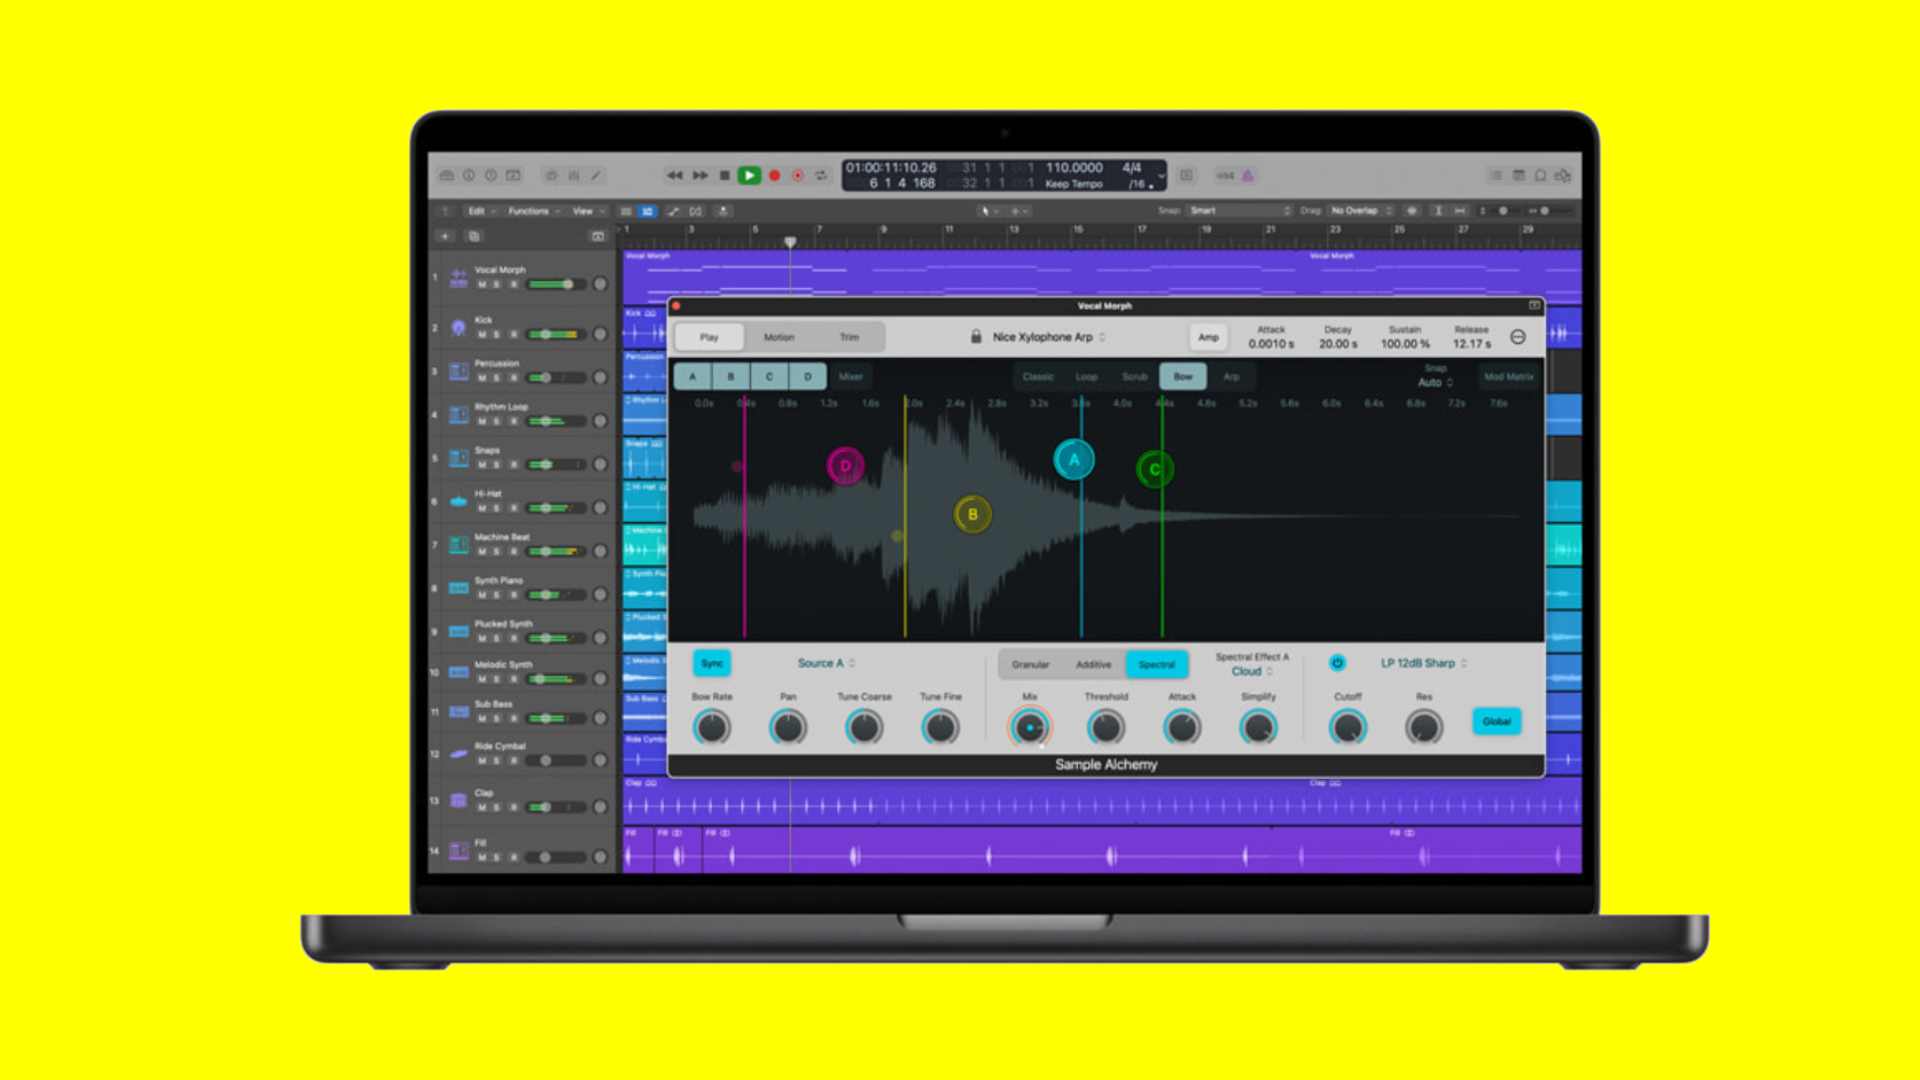1920x1080 pixels.
Task: Open the List Editors icon
Action: (1496, 176)
